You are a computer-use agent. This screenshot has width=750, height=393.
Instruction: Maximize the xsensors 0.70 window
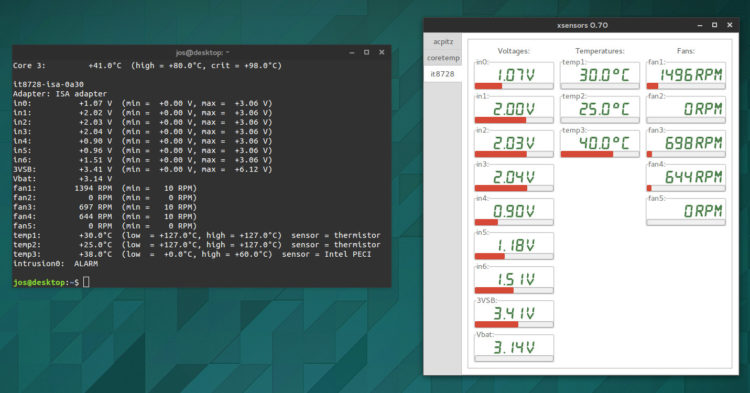(x=714, y=25)
